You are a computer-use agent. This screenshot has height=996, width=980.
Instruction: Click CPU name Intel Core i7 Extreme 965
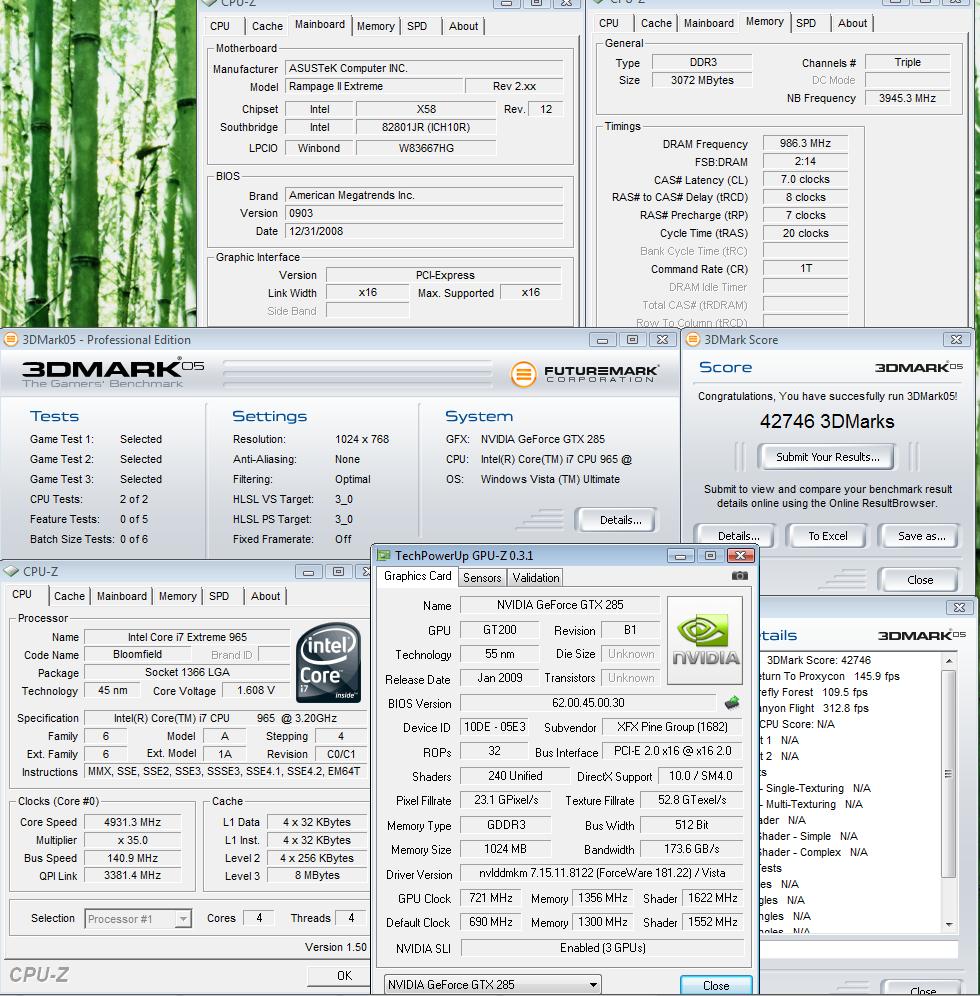(x=187, y=636)
